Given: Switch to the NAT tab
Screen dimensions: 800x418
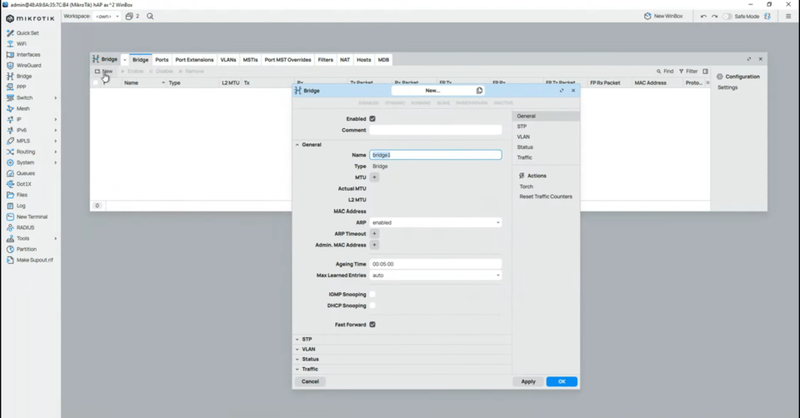Looking at the screenshot, I should (x=345, y=60).
